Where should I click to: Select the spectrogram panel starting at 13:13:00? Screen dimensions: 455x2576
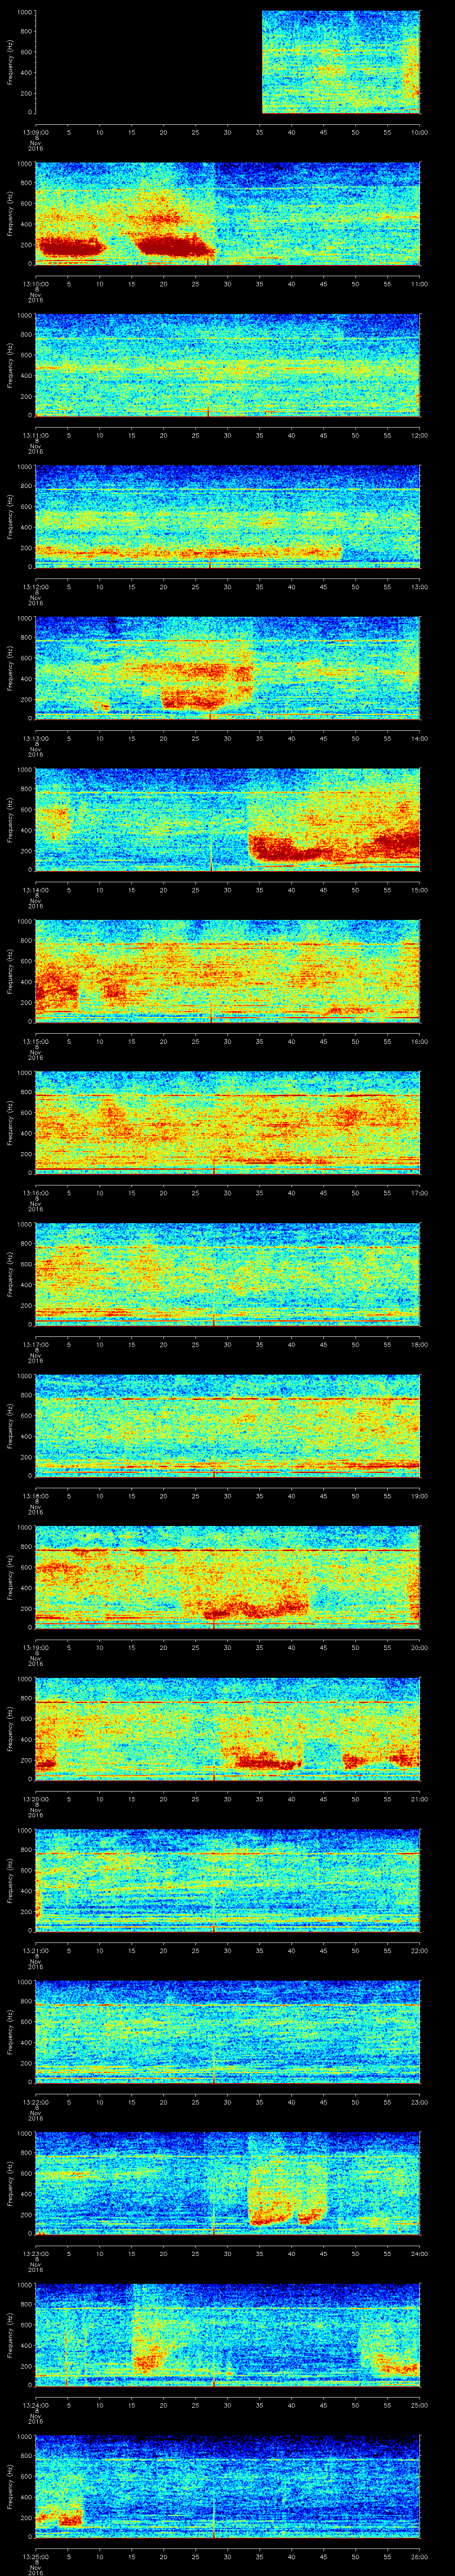click(x=227, y=669)
